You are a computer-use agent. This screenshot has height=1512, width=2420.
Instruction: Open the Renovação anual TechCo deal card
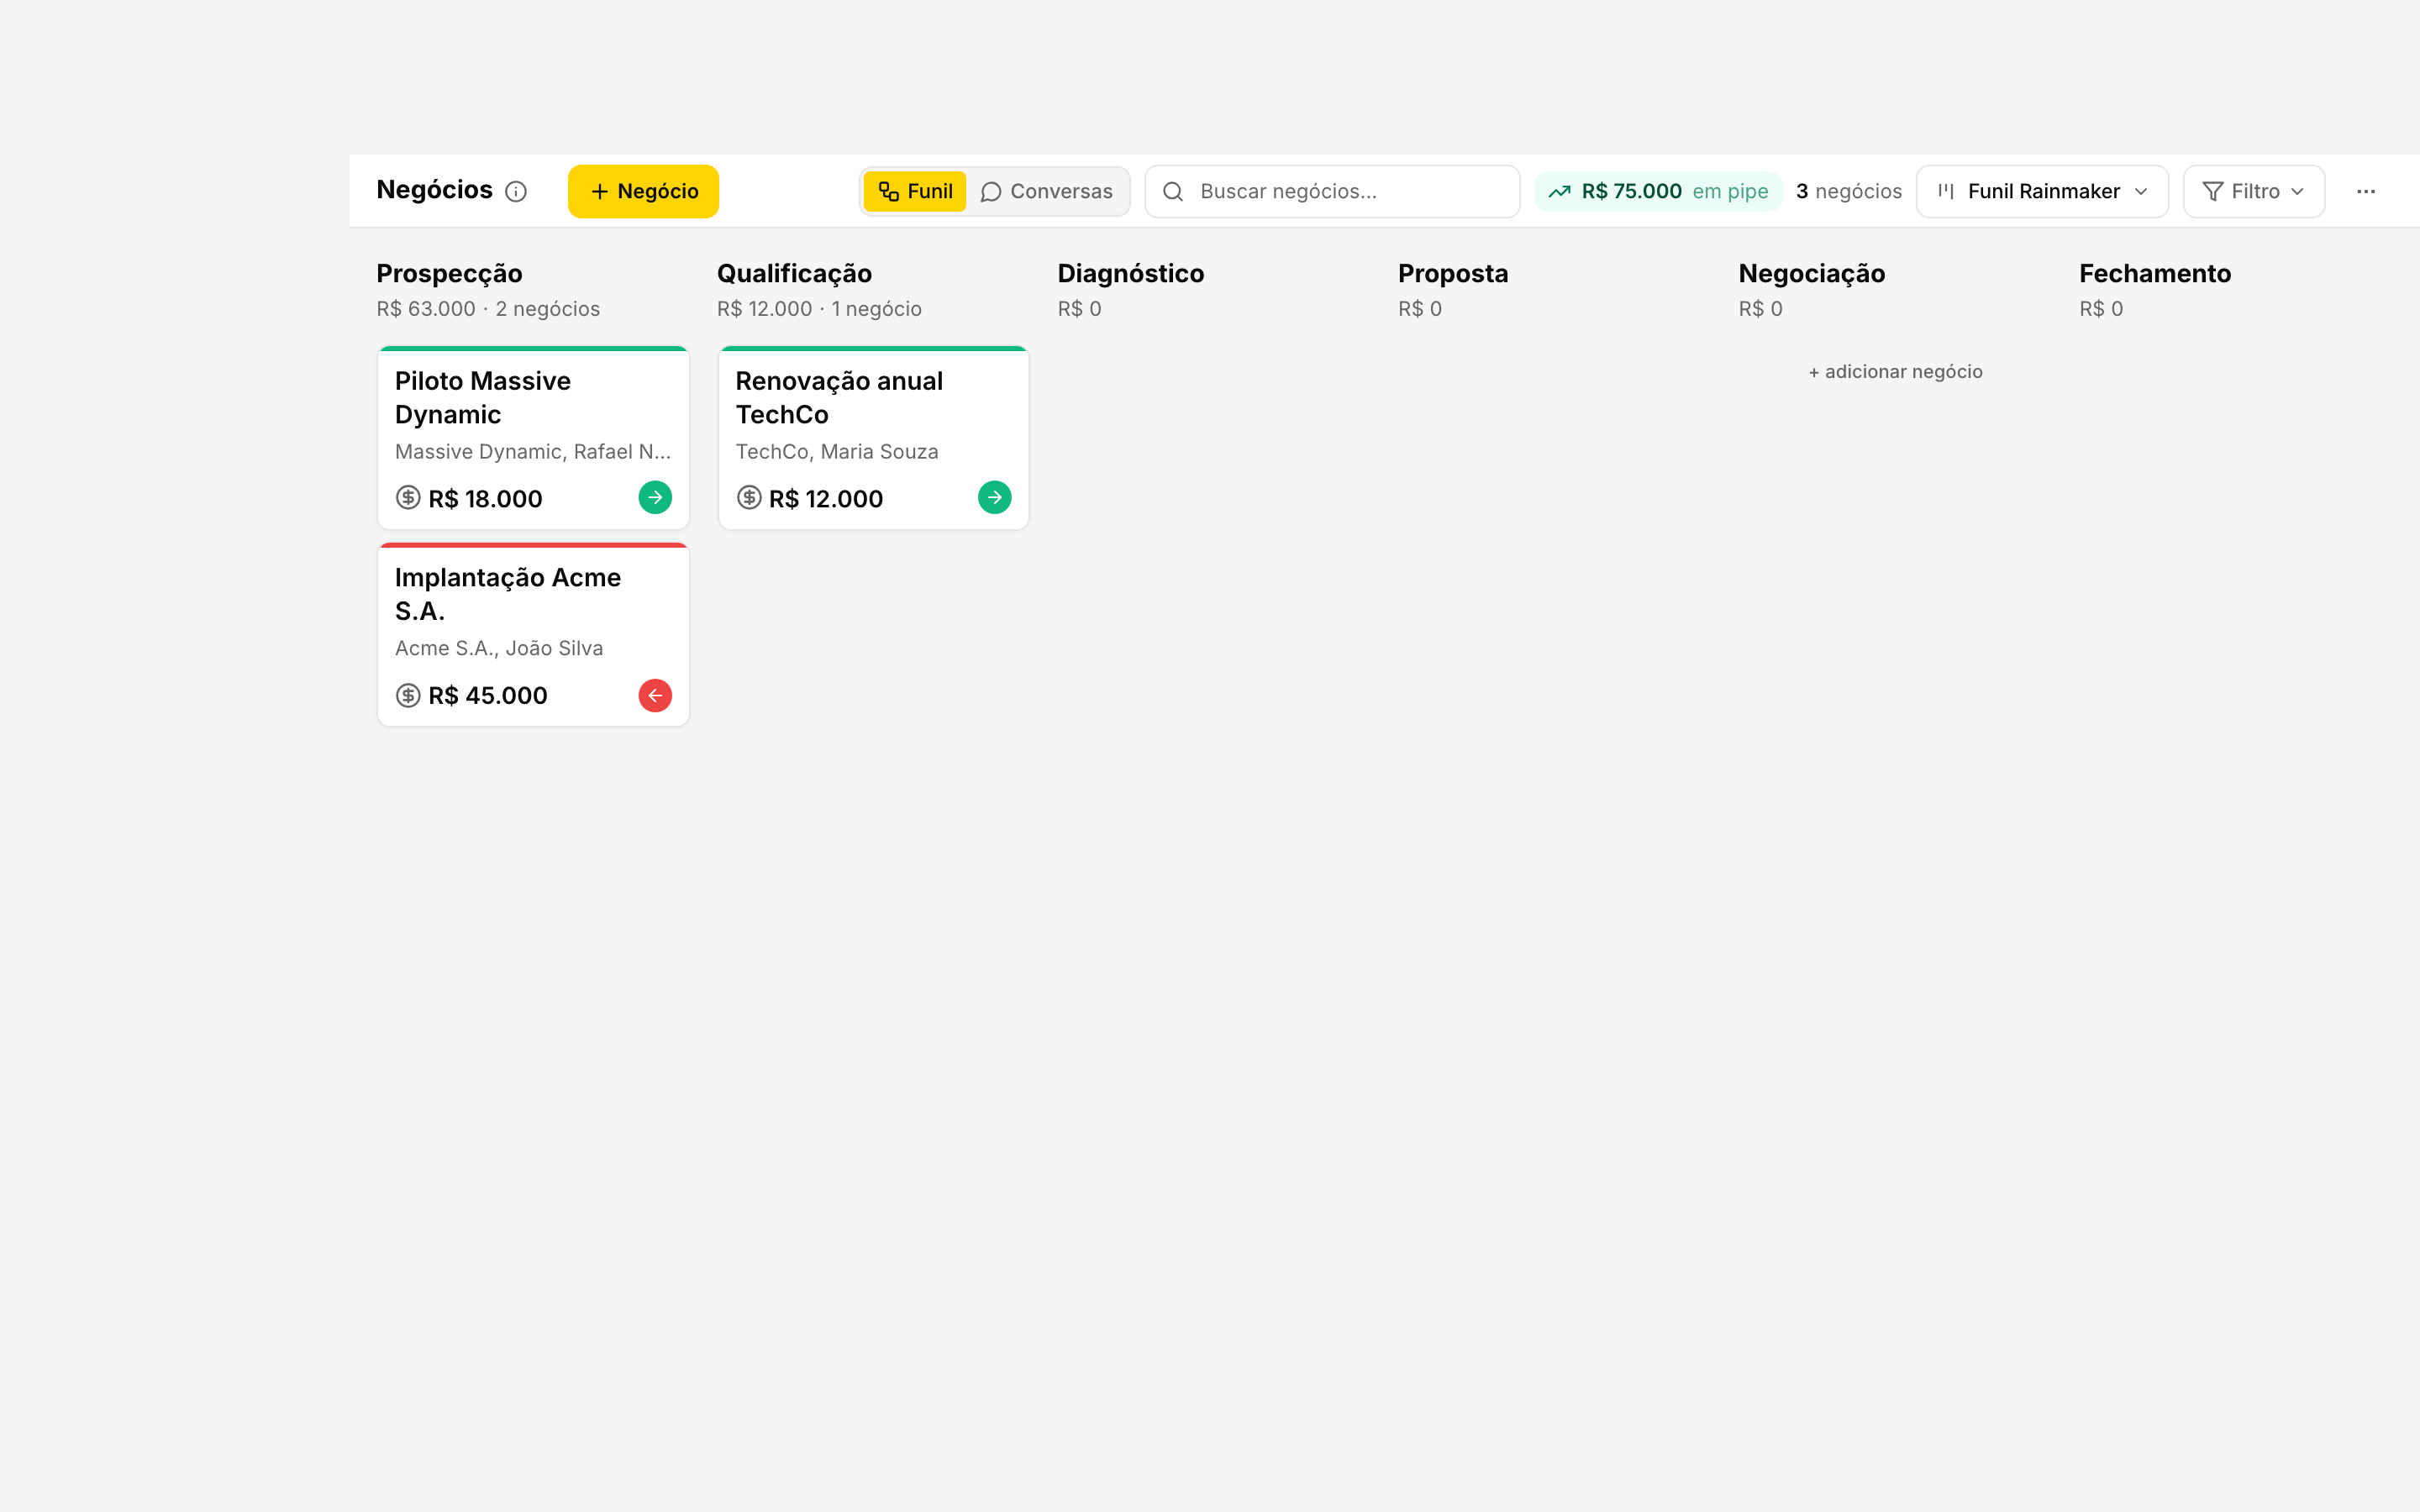(873, 438)
